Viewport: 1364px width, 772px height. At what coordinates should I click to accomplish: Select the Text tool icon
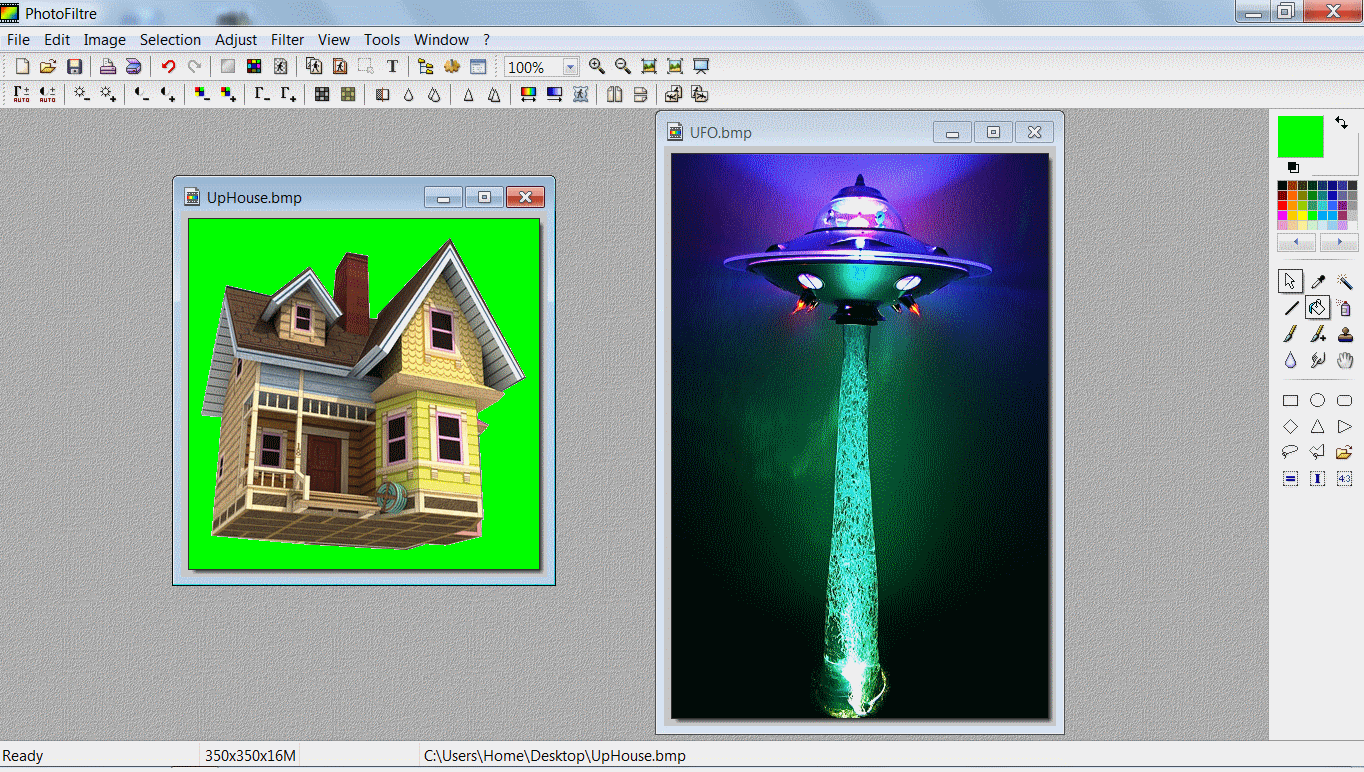pos(392,67)
